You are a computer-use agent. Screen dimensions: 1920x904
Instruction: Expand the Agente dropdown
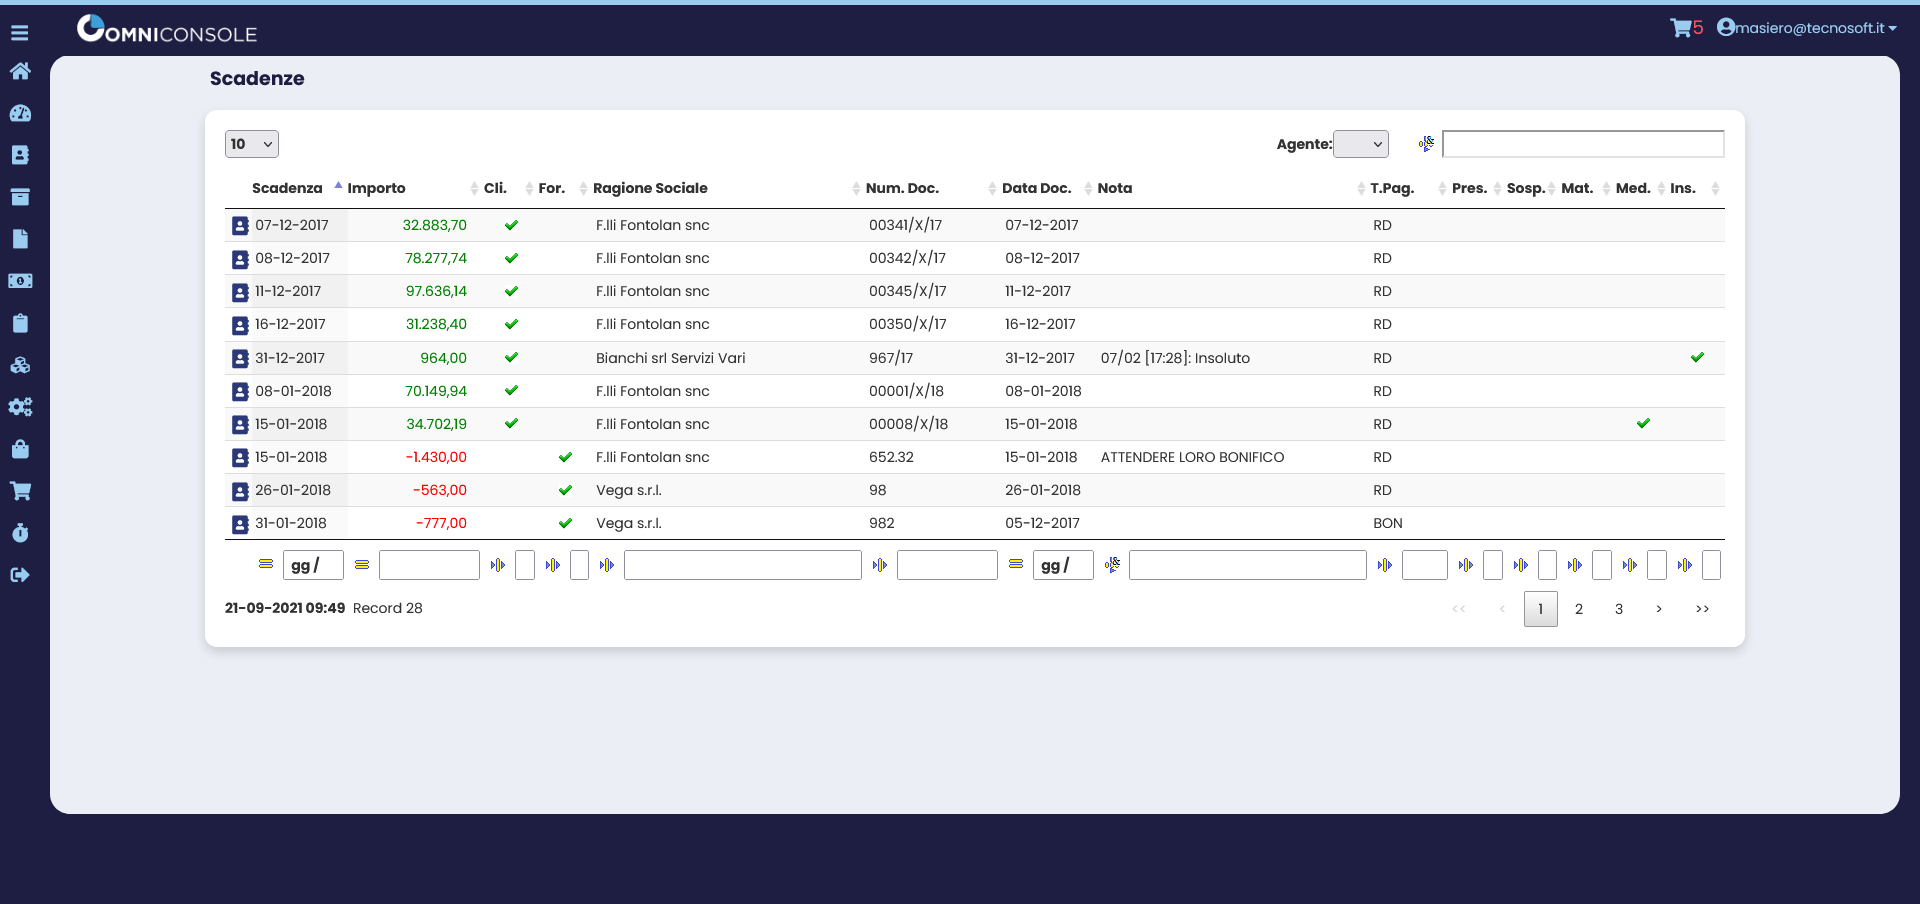pos(1361,144)
